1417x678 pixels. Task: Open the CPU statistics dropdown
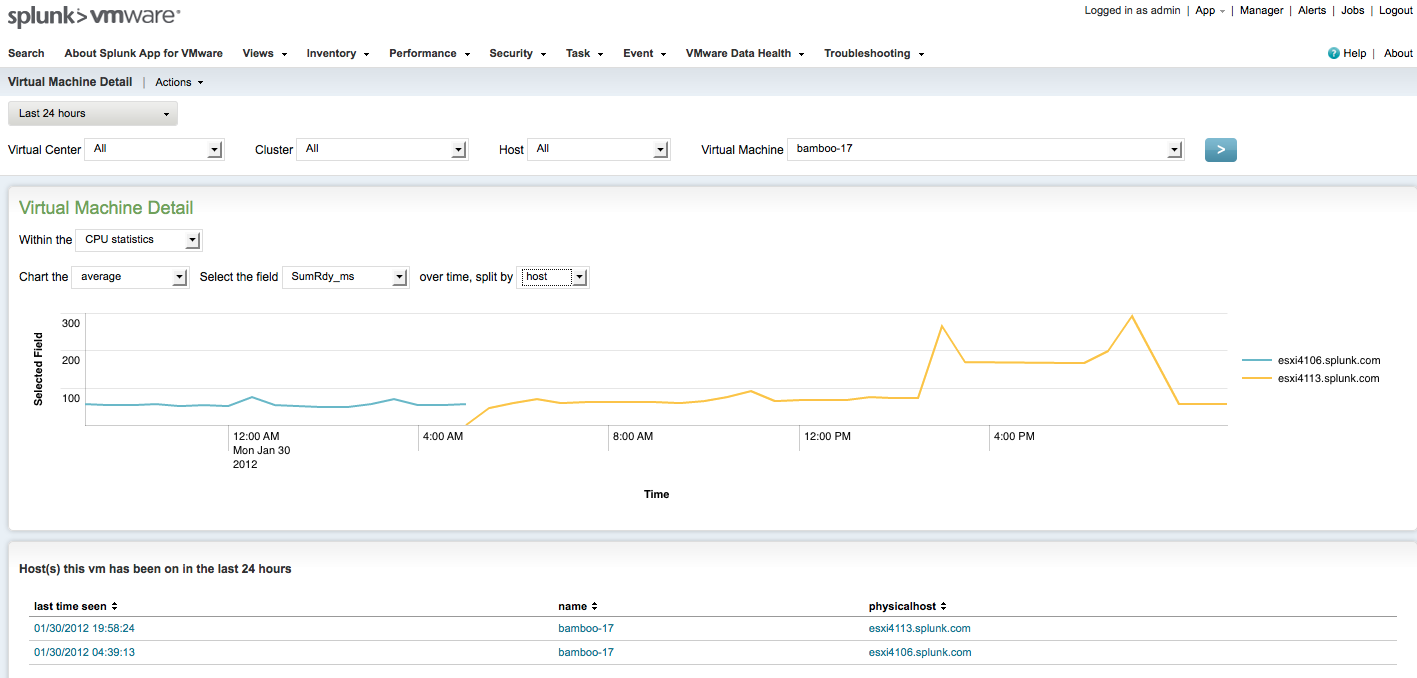pyautogui.click(x=139, y=240)
